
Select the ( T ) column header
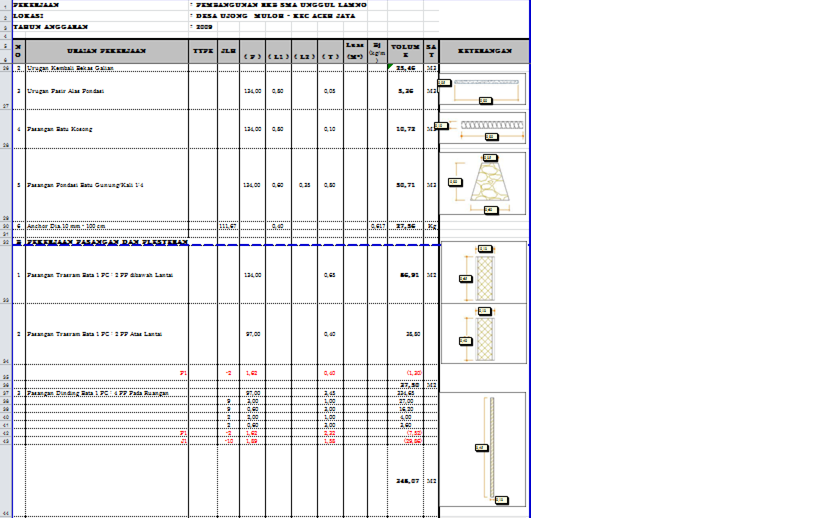tap(330, 51)
